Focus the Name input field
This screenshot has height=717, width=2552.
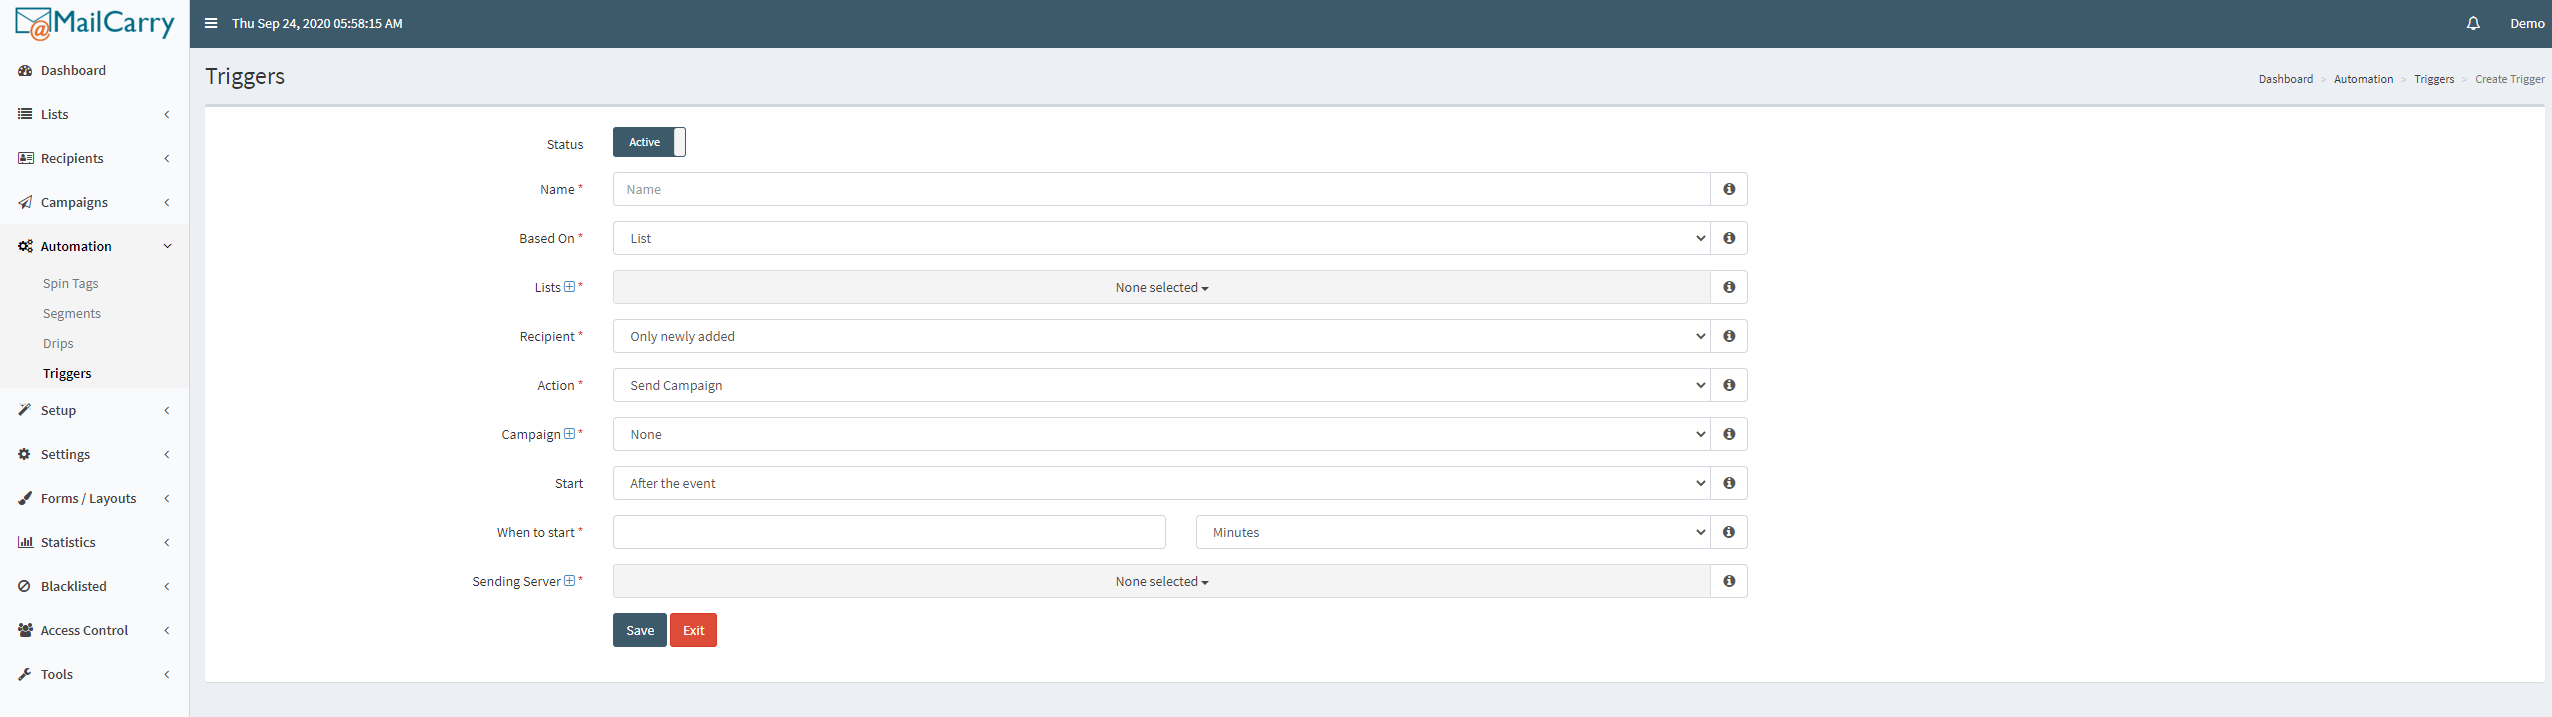pos(1162,189)
